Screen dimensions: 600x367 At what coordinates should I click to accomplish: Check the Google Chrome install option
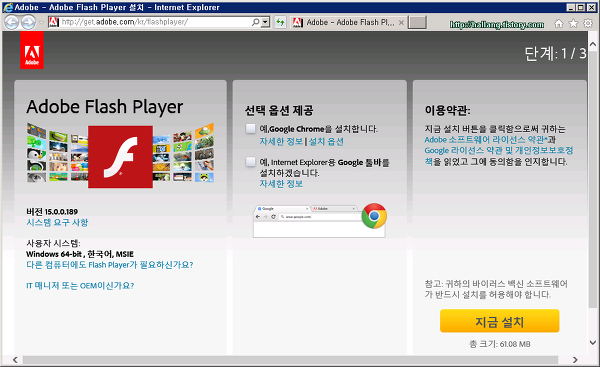[251, 129]
